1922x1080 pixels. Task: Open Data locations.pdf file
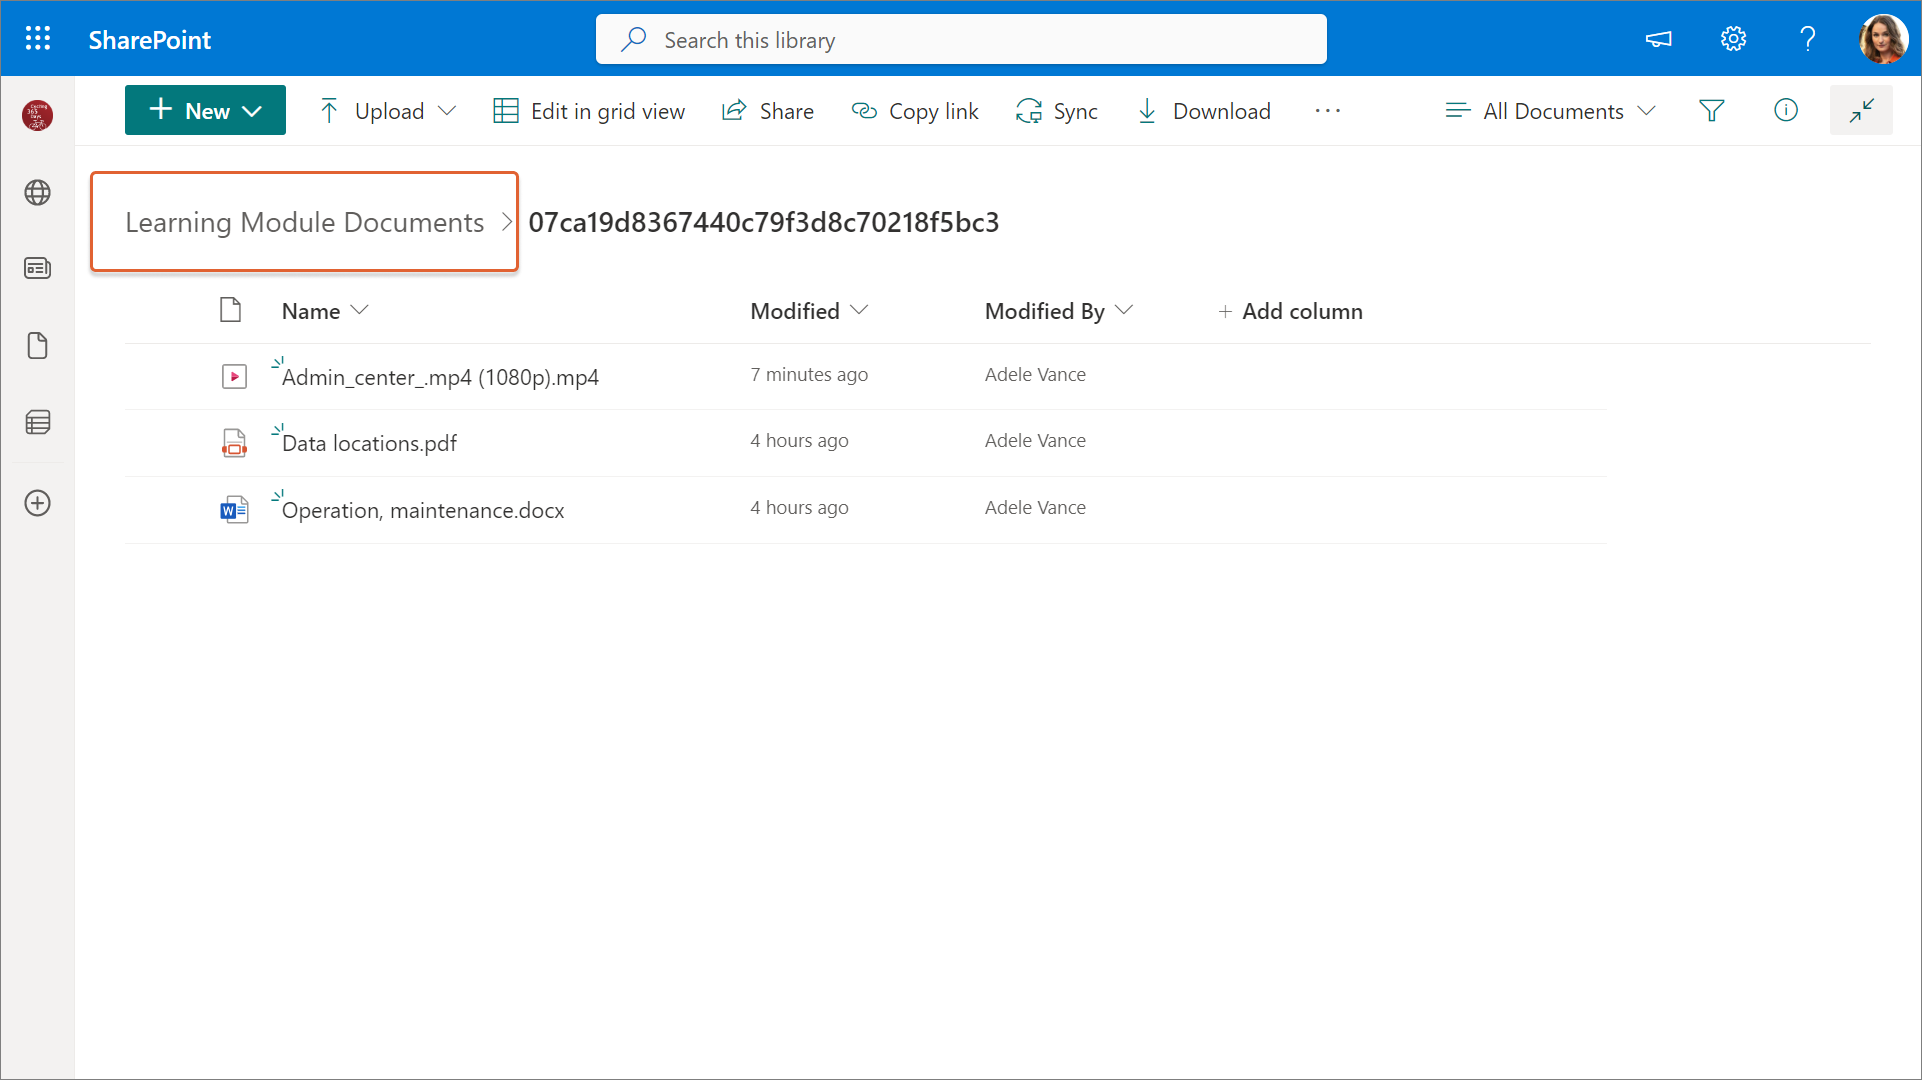tap(369, 443)
